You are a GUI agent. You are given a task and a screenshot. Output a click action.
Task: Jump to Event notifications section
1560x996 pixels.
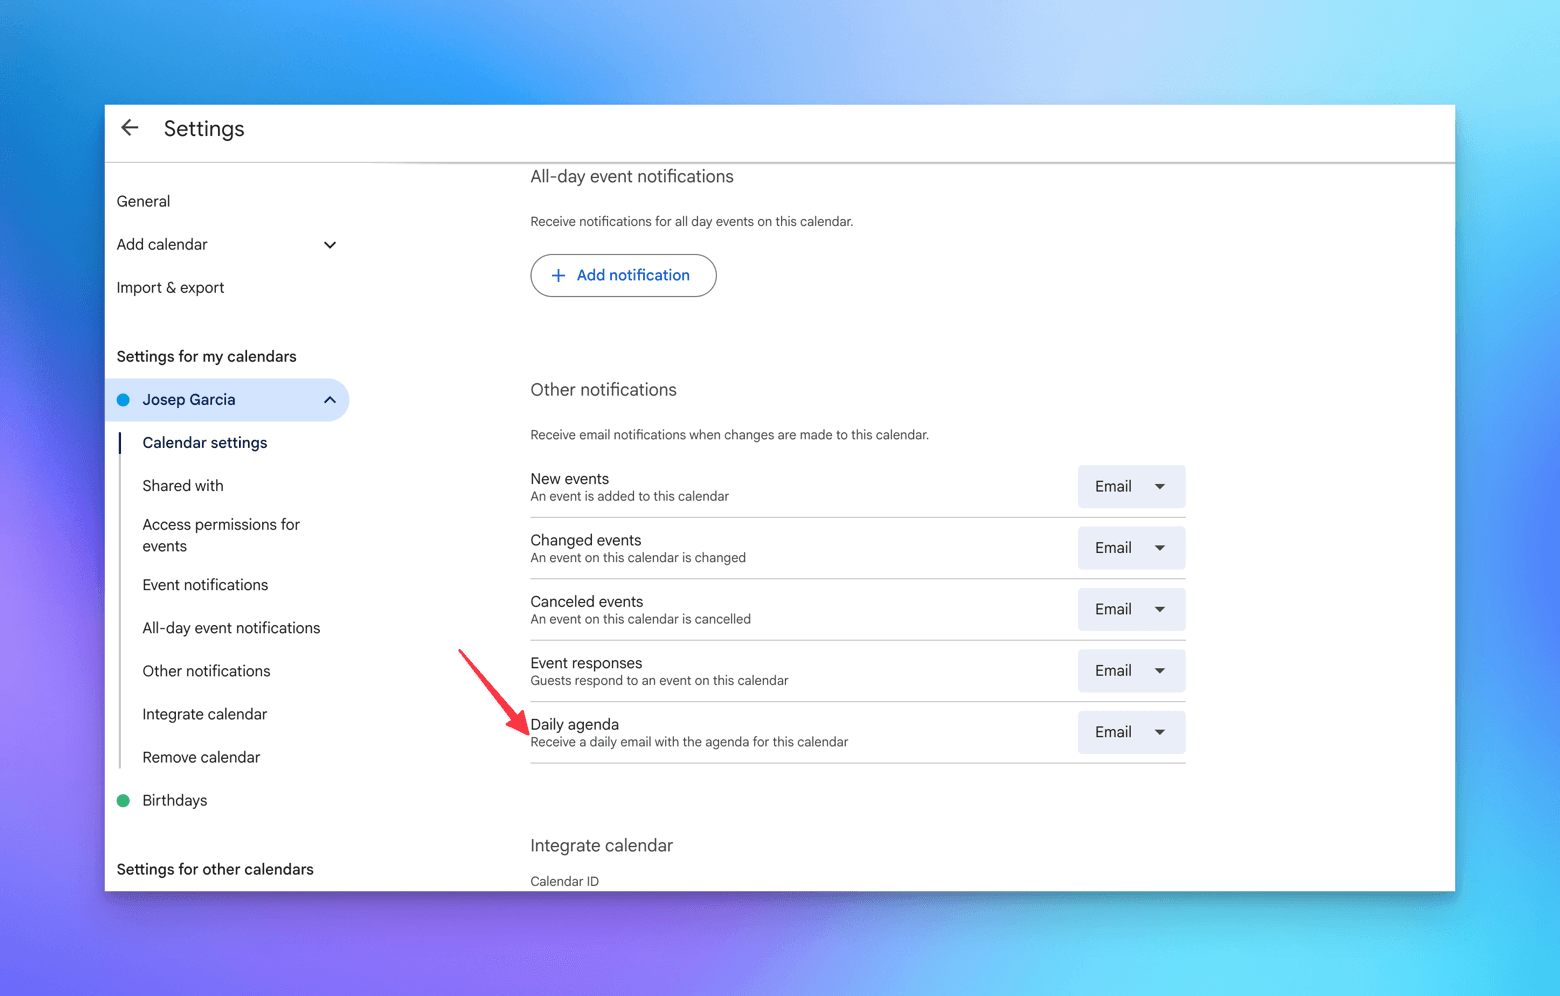(205, 585)
